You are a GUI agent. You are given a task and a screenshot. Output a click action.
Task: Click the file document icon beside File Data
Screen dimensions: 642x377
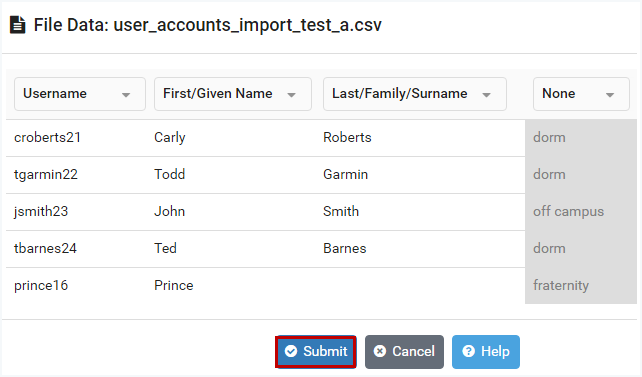coord(18,25)
